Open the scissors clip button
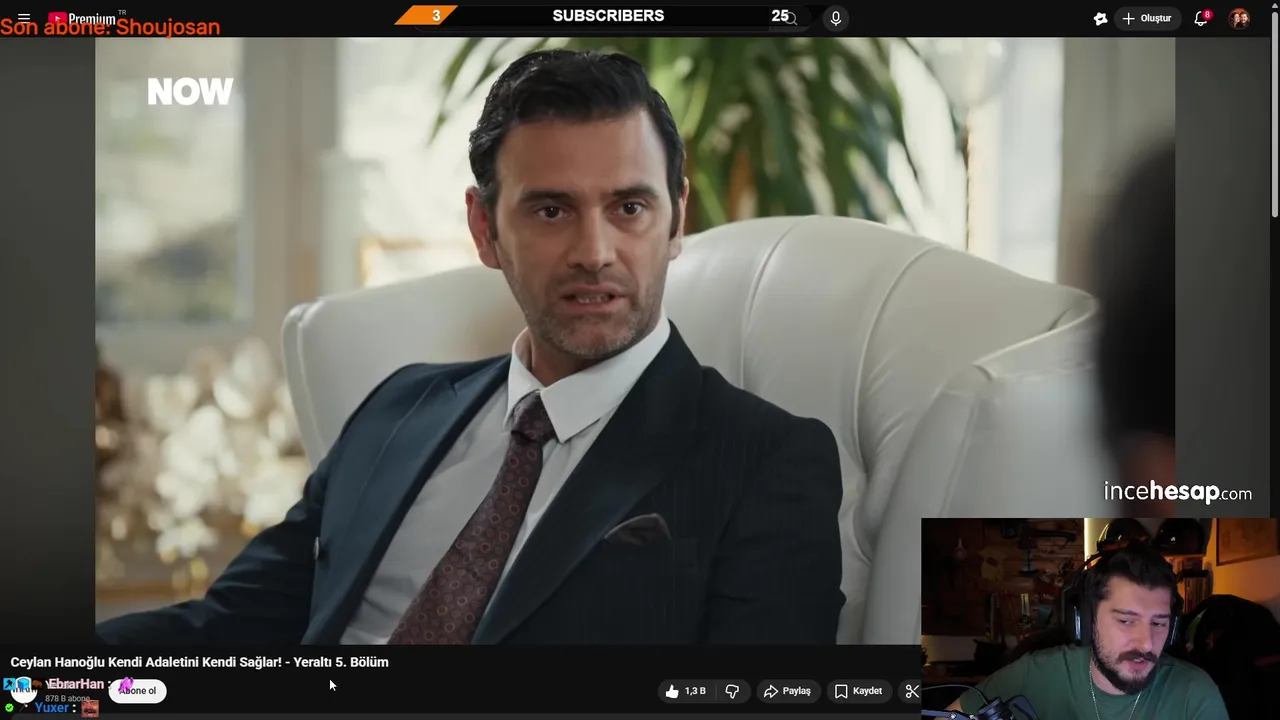 (911, 691)
